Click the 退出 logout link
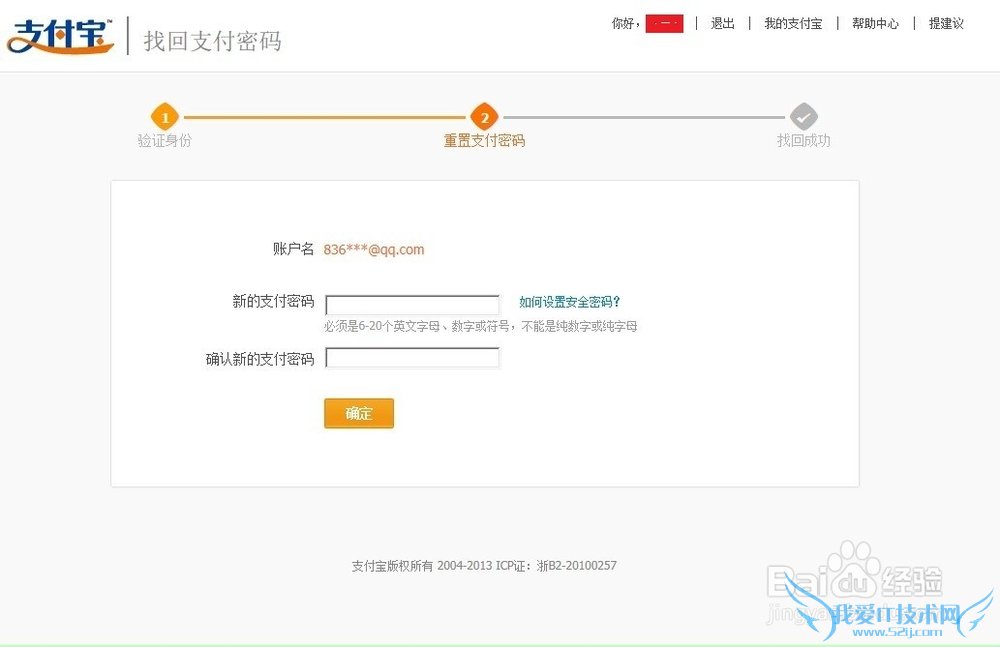 (x=723, y=24)
